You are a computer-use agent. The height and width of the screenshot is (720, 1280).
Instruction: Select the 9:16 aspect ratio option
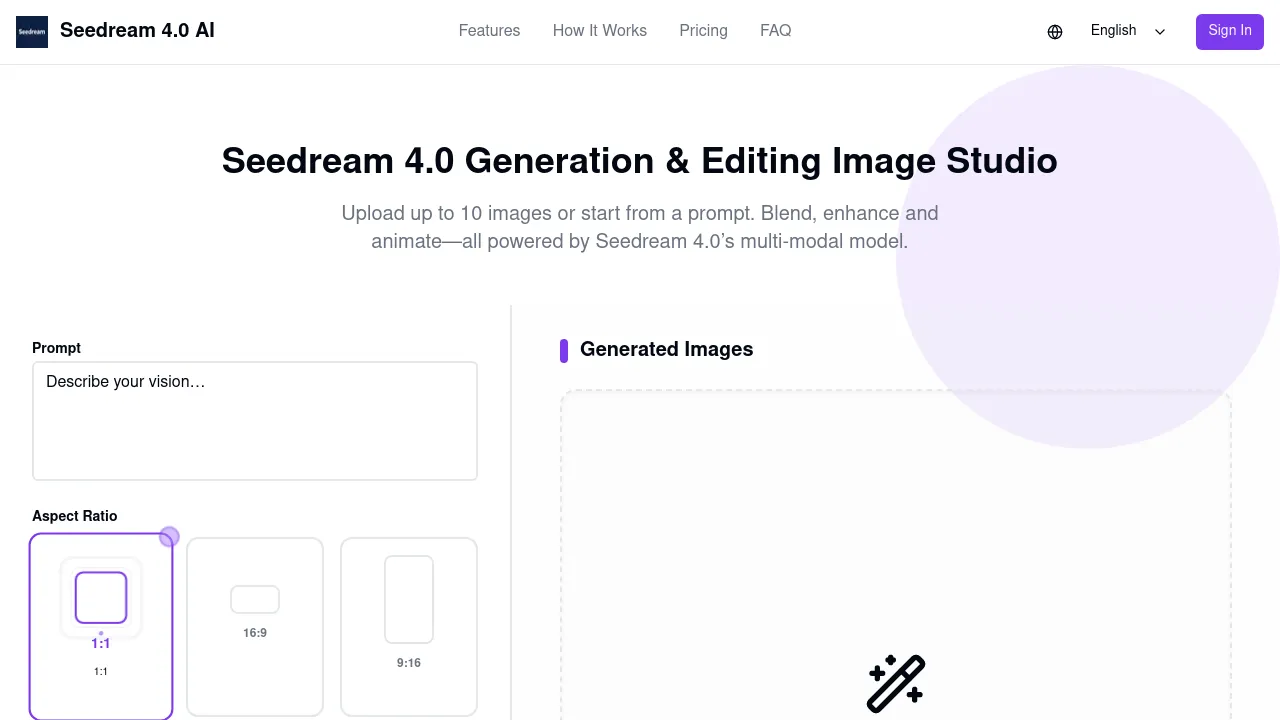[409, 627]
